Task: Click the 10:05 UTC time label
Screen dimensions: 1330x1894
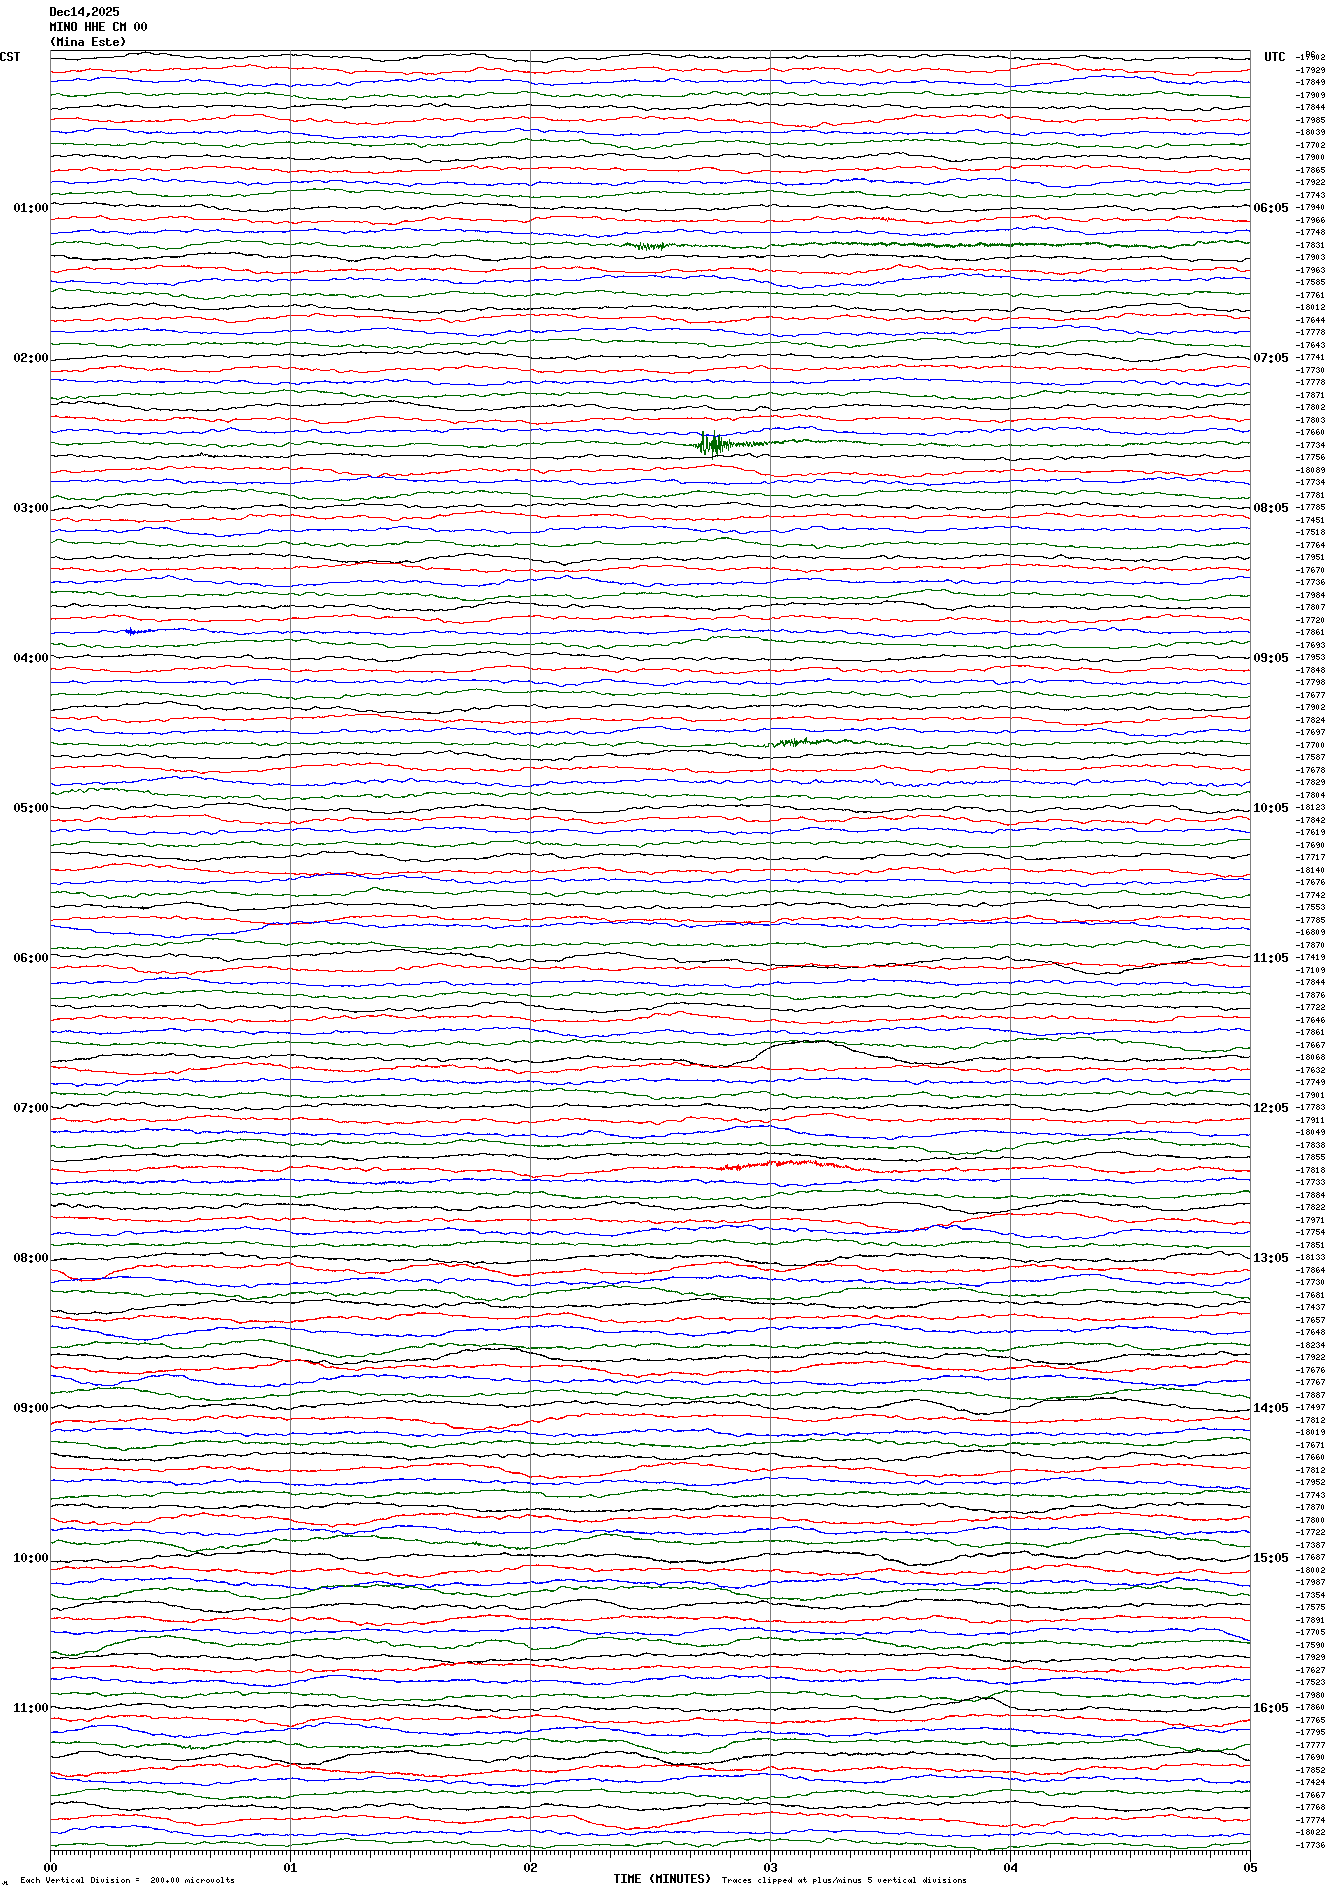Action: coord(1271,808)
